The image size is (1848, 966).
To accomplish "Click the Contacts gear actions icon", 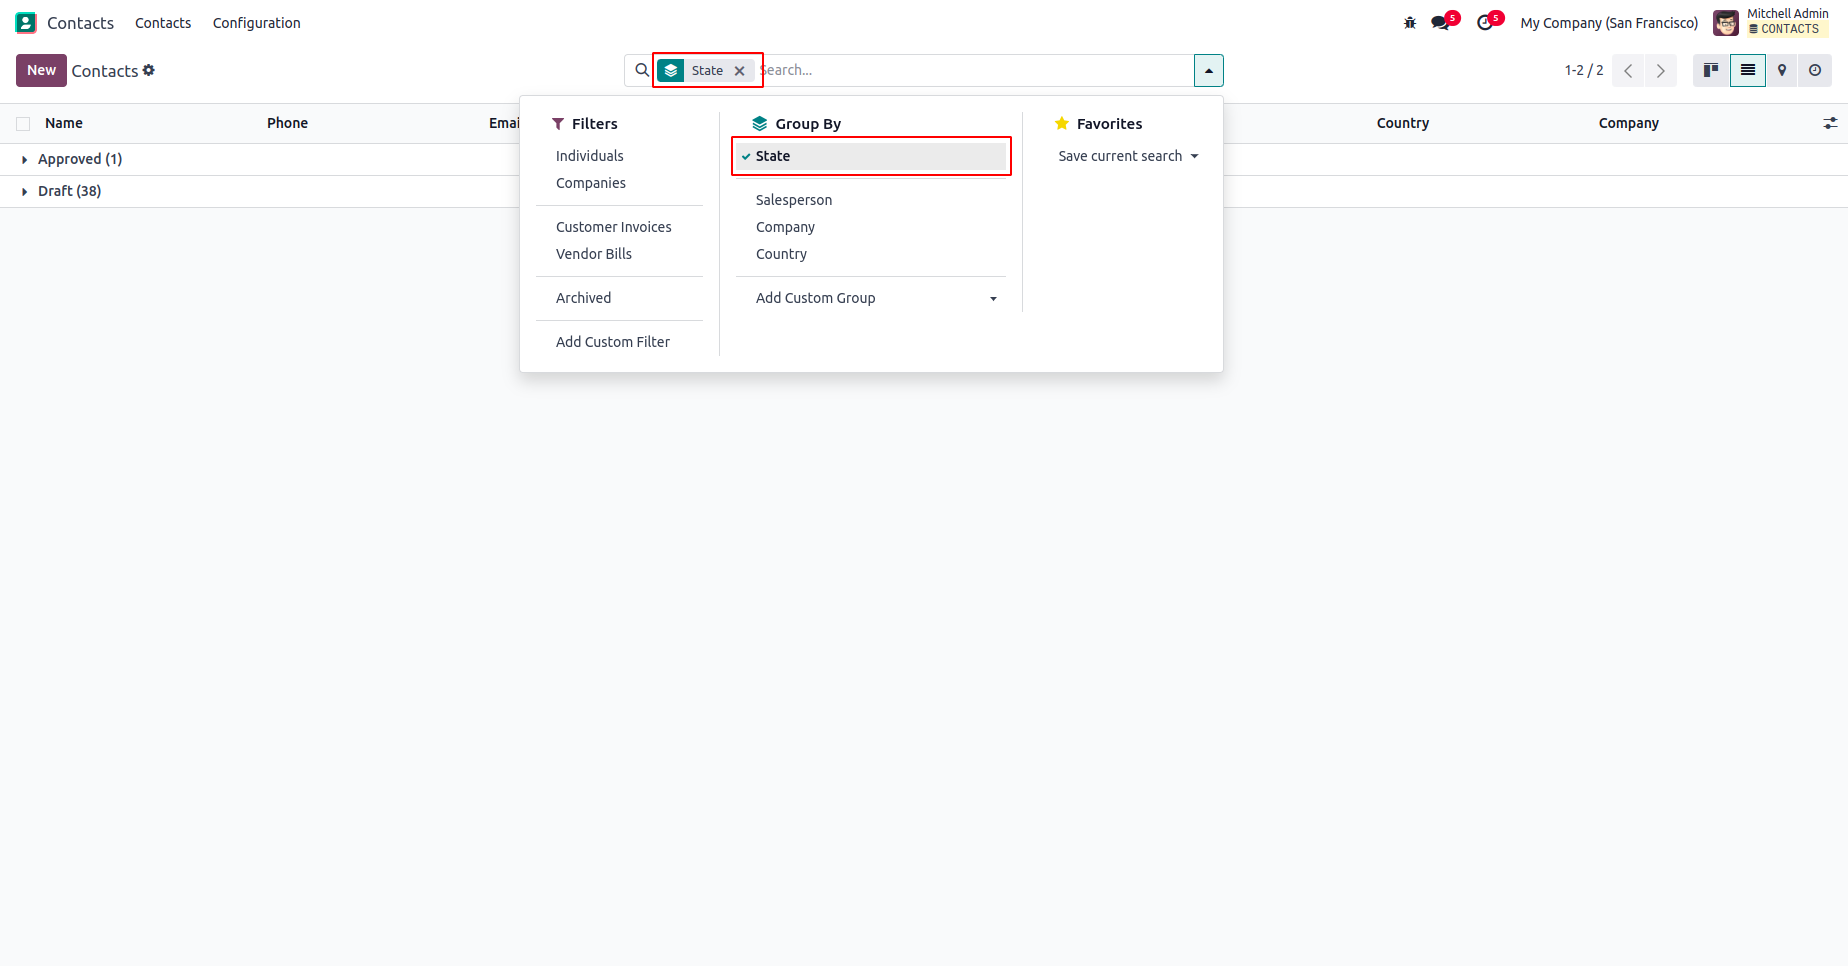I will [149, 70].
